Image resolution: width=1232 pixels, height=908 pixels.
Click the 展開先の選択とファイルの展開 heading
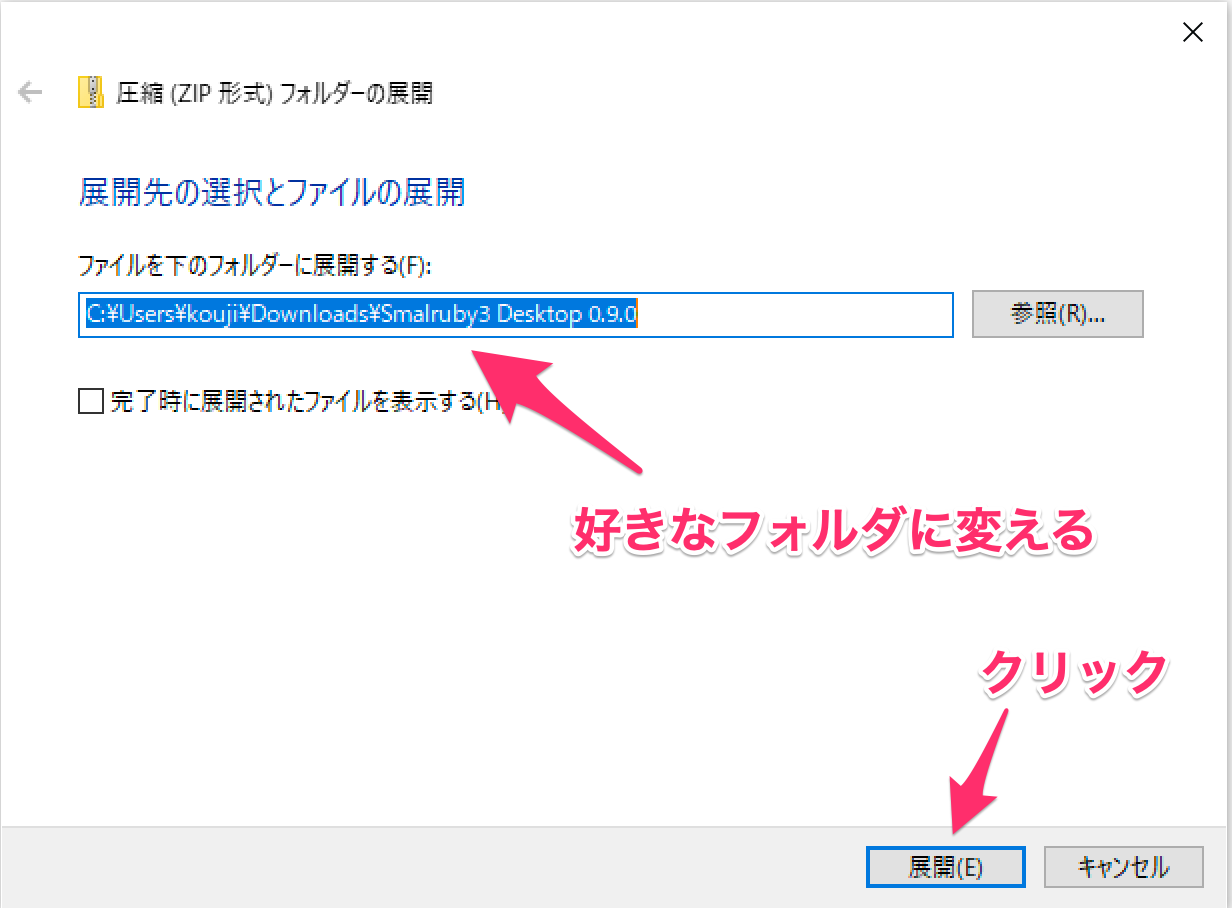pyautogui.click(x=272, y=192)
